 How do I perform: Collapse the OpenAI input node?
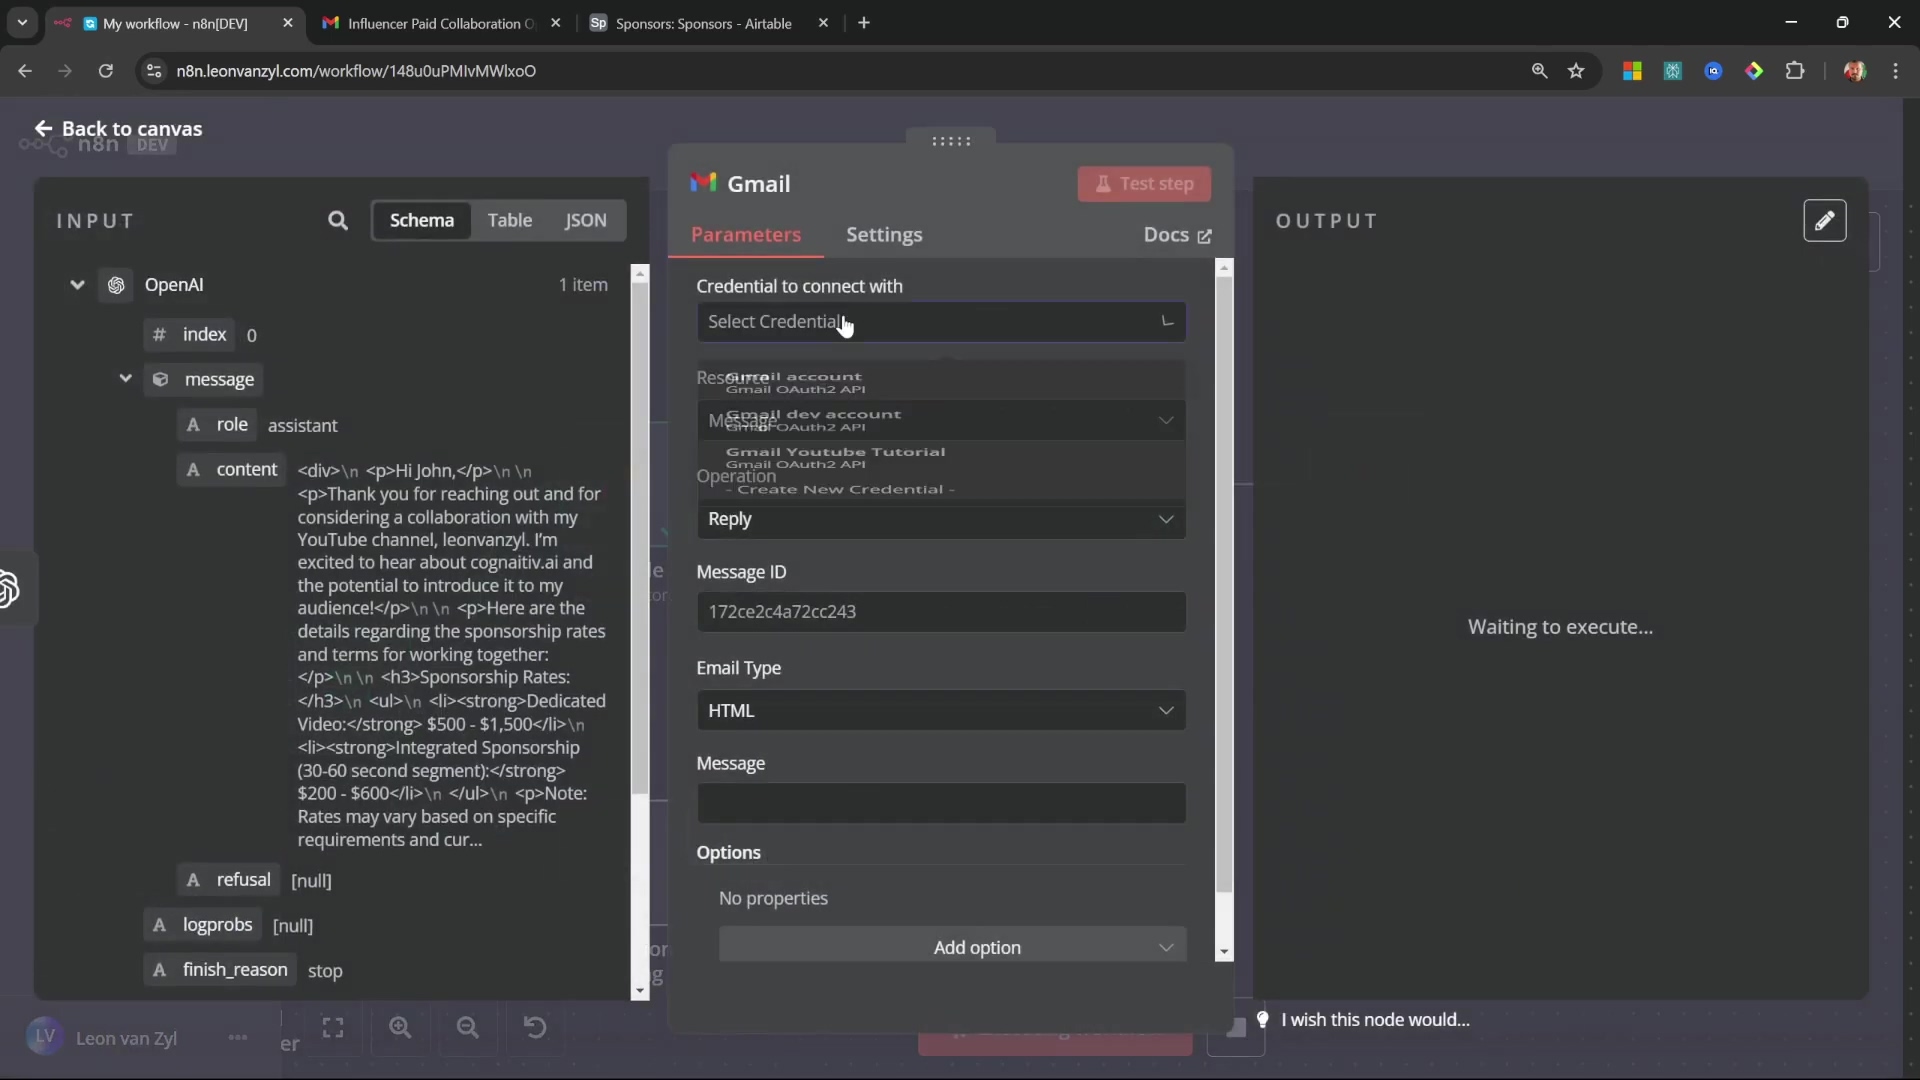77,285
